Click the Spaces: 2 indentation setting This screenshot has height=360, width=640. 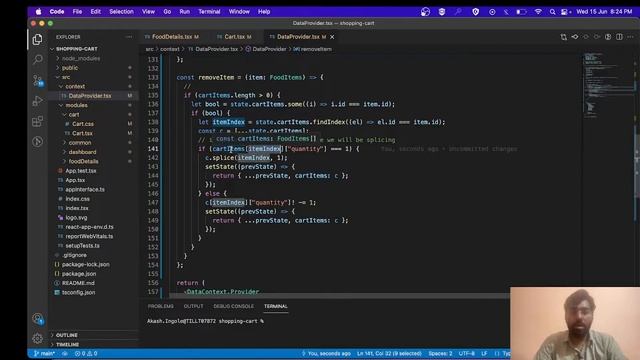pos(440,353)
